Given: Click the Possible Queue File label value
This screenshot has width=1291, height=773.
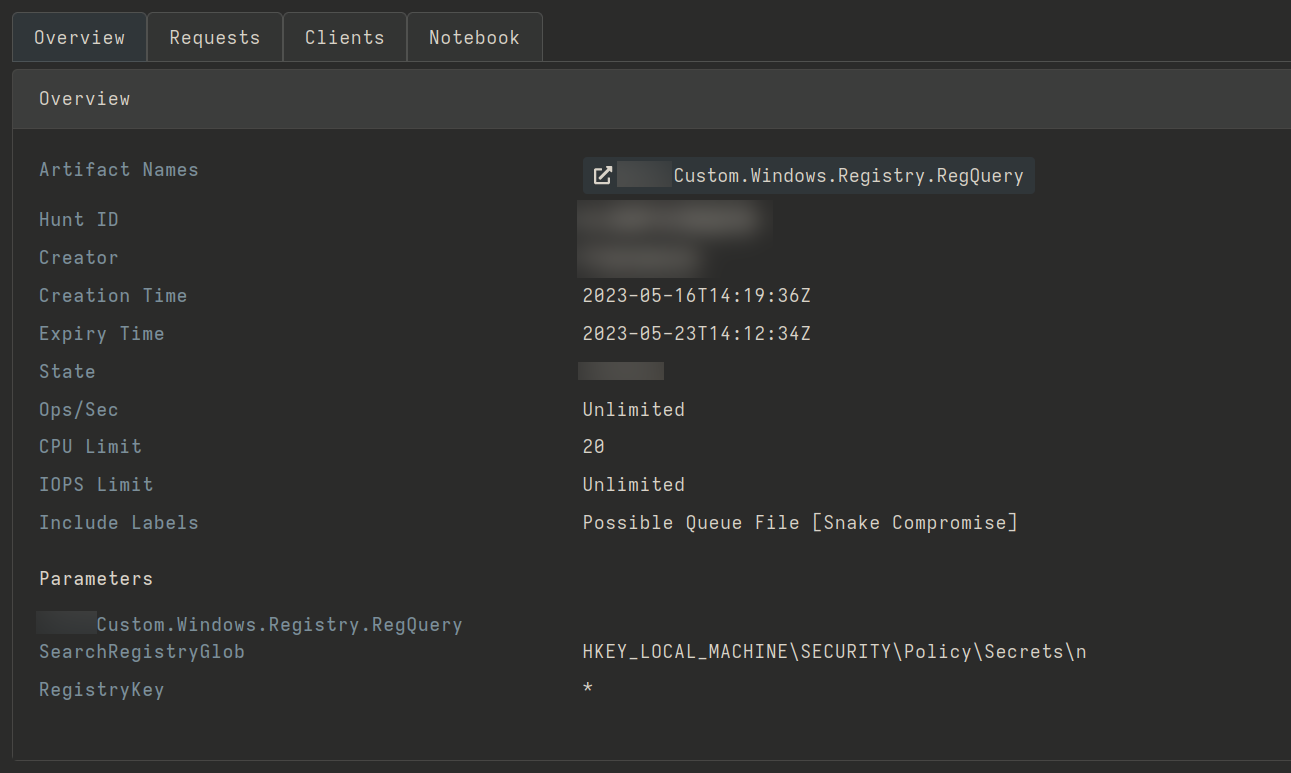Looking at the screenshot, I should (x=799, y=523).
